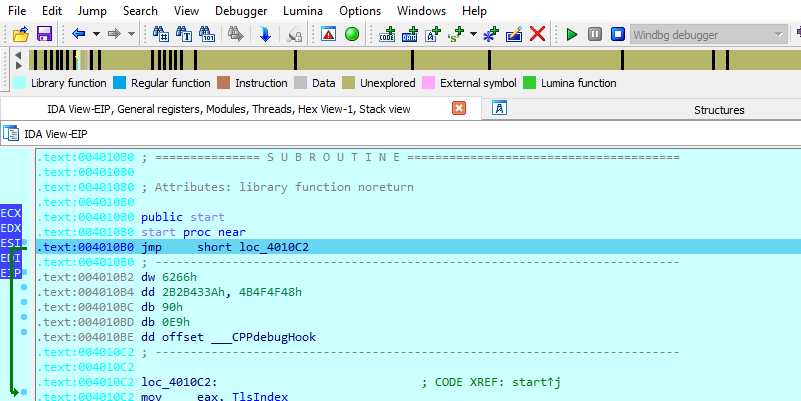
Task: Expand the back arrow history dropdown
Action: 96,34
